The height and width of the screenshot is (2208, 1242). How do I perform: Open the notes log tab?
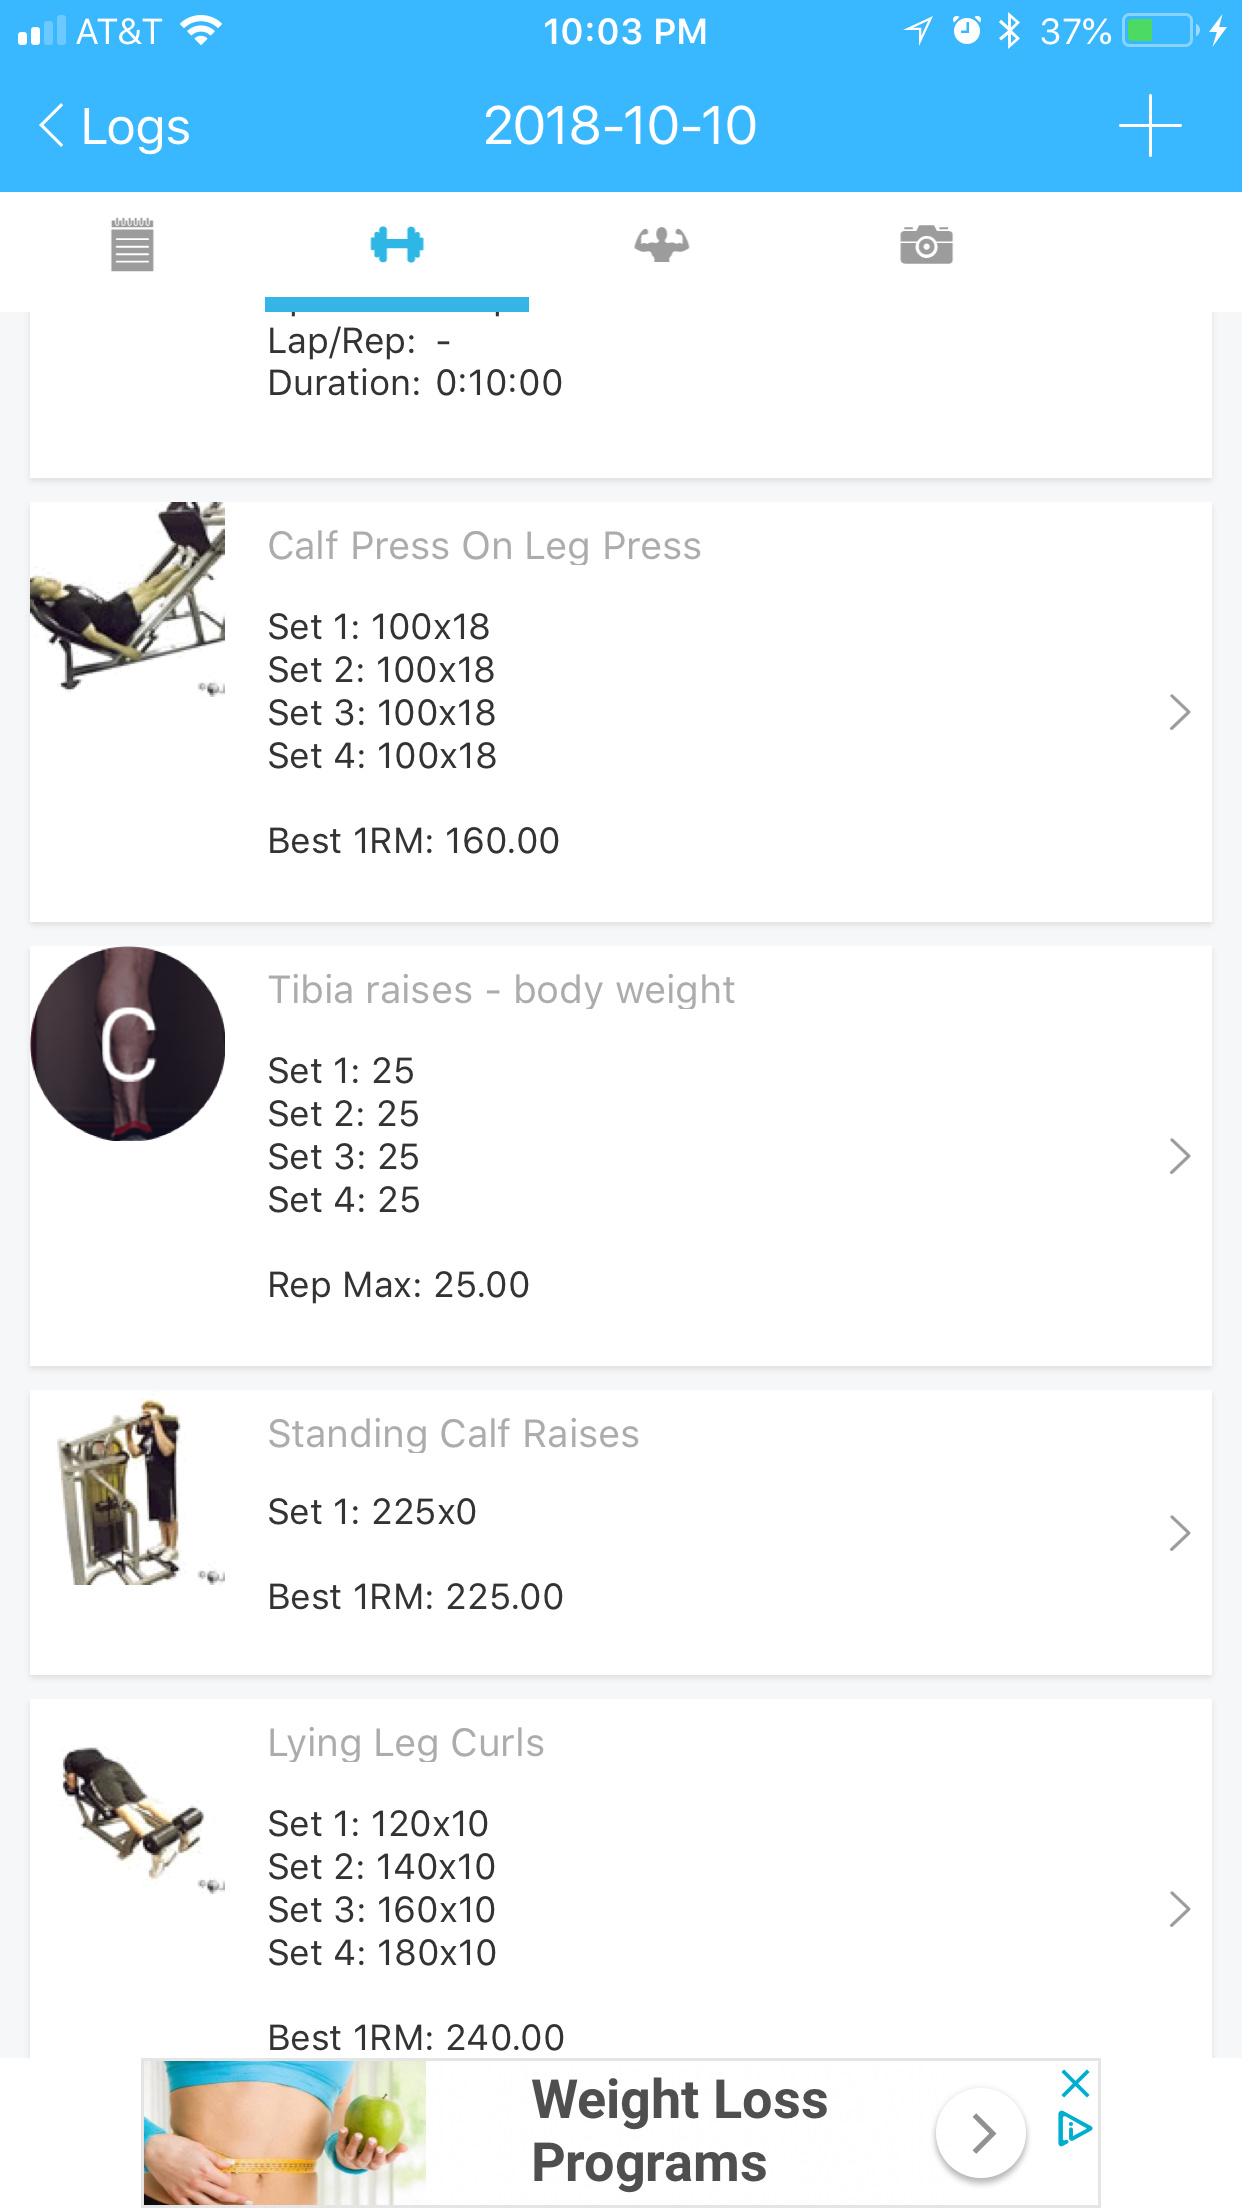coord(132,245)
